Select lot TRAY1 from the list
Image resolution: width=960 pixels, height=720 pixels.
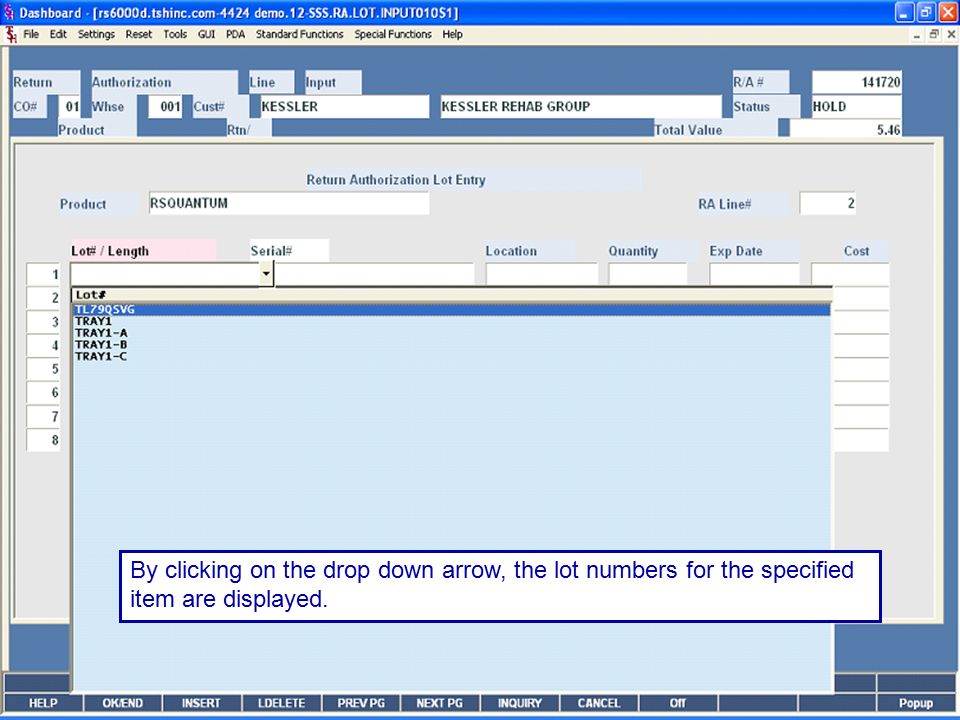pyautogui.click(x=451, y=321)
